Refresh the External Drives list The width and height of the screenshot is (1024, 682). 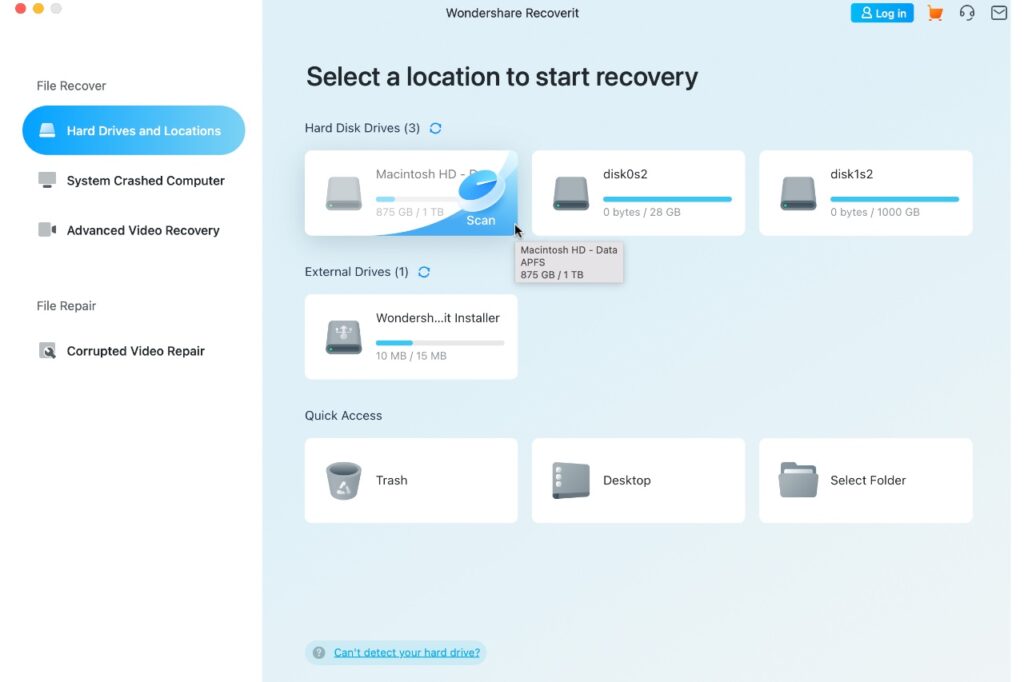pyautogui.click(x=424, y=272)
